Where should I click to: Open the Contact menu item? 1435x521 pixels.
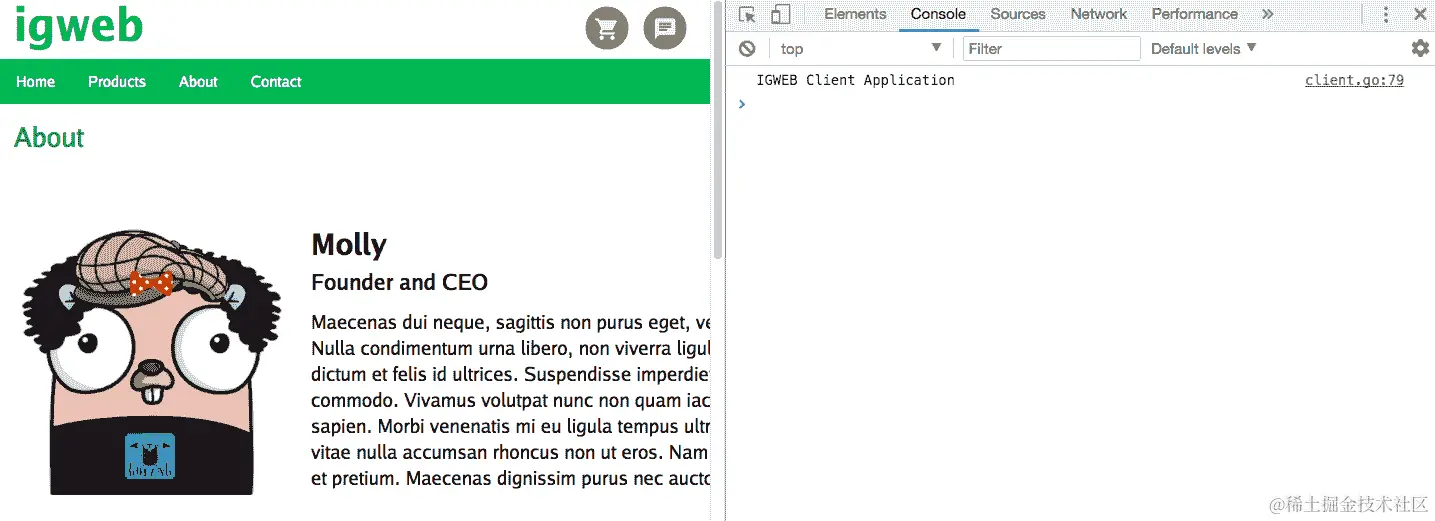tap(276, 82)
